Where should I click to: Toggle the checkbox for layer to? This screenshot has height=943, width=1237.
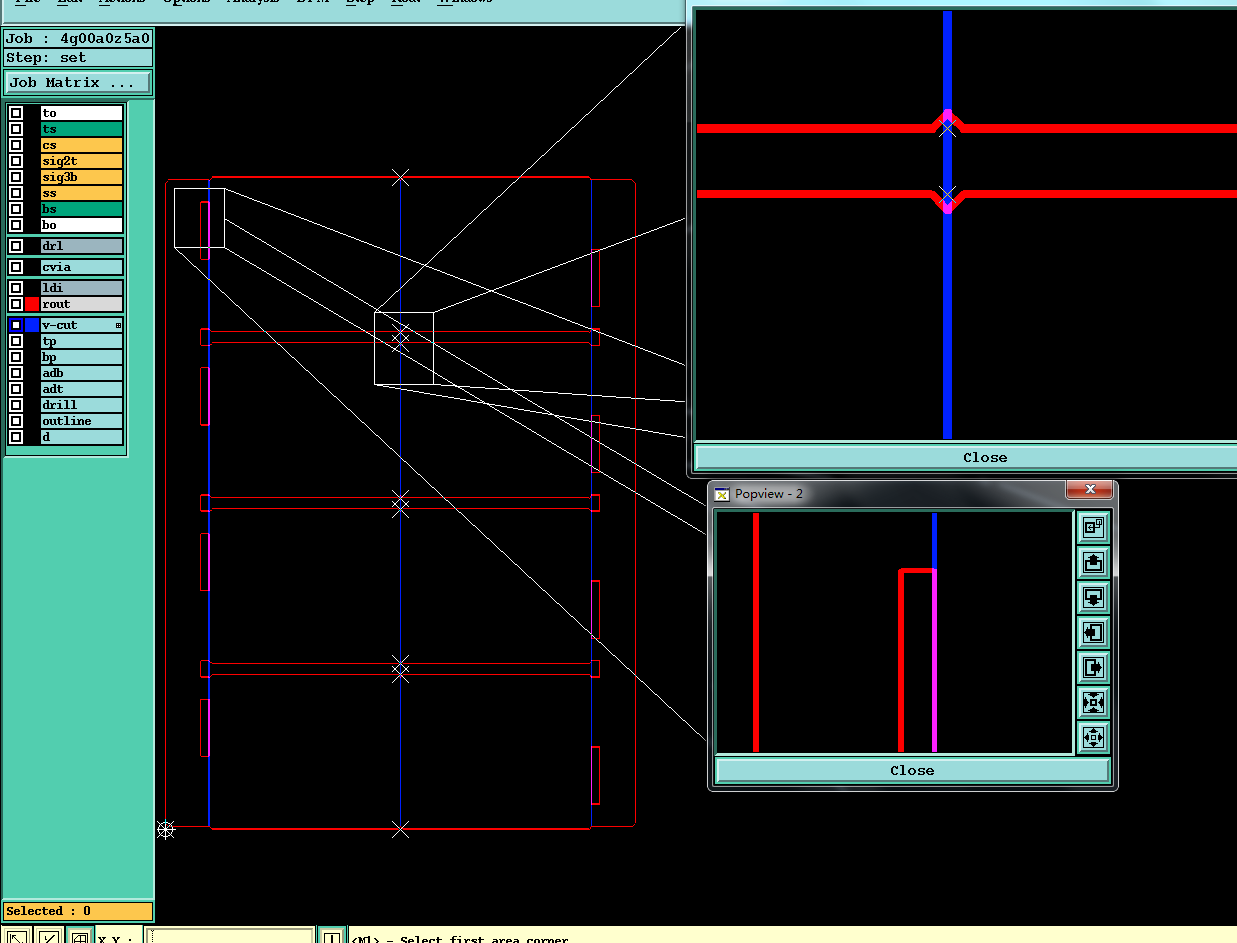[x=16, y=113]
